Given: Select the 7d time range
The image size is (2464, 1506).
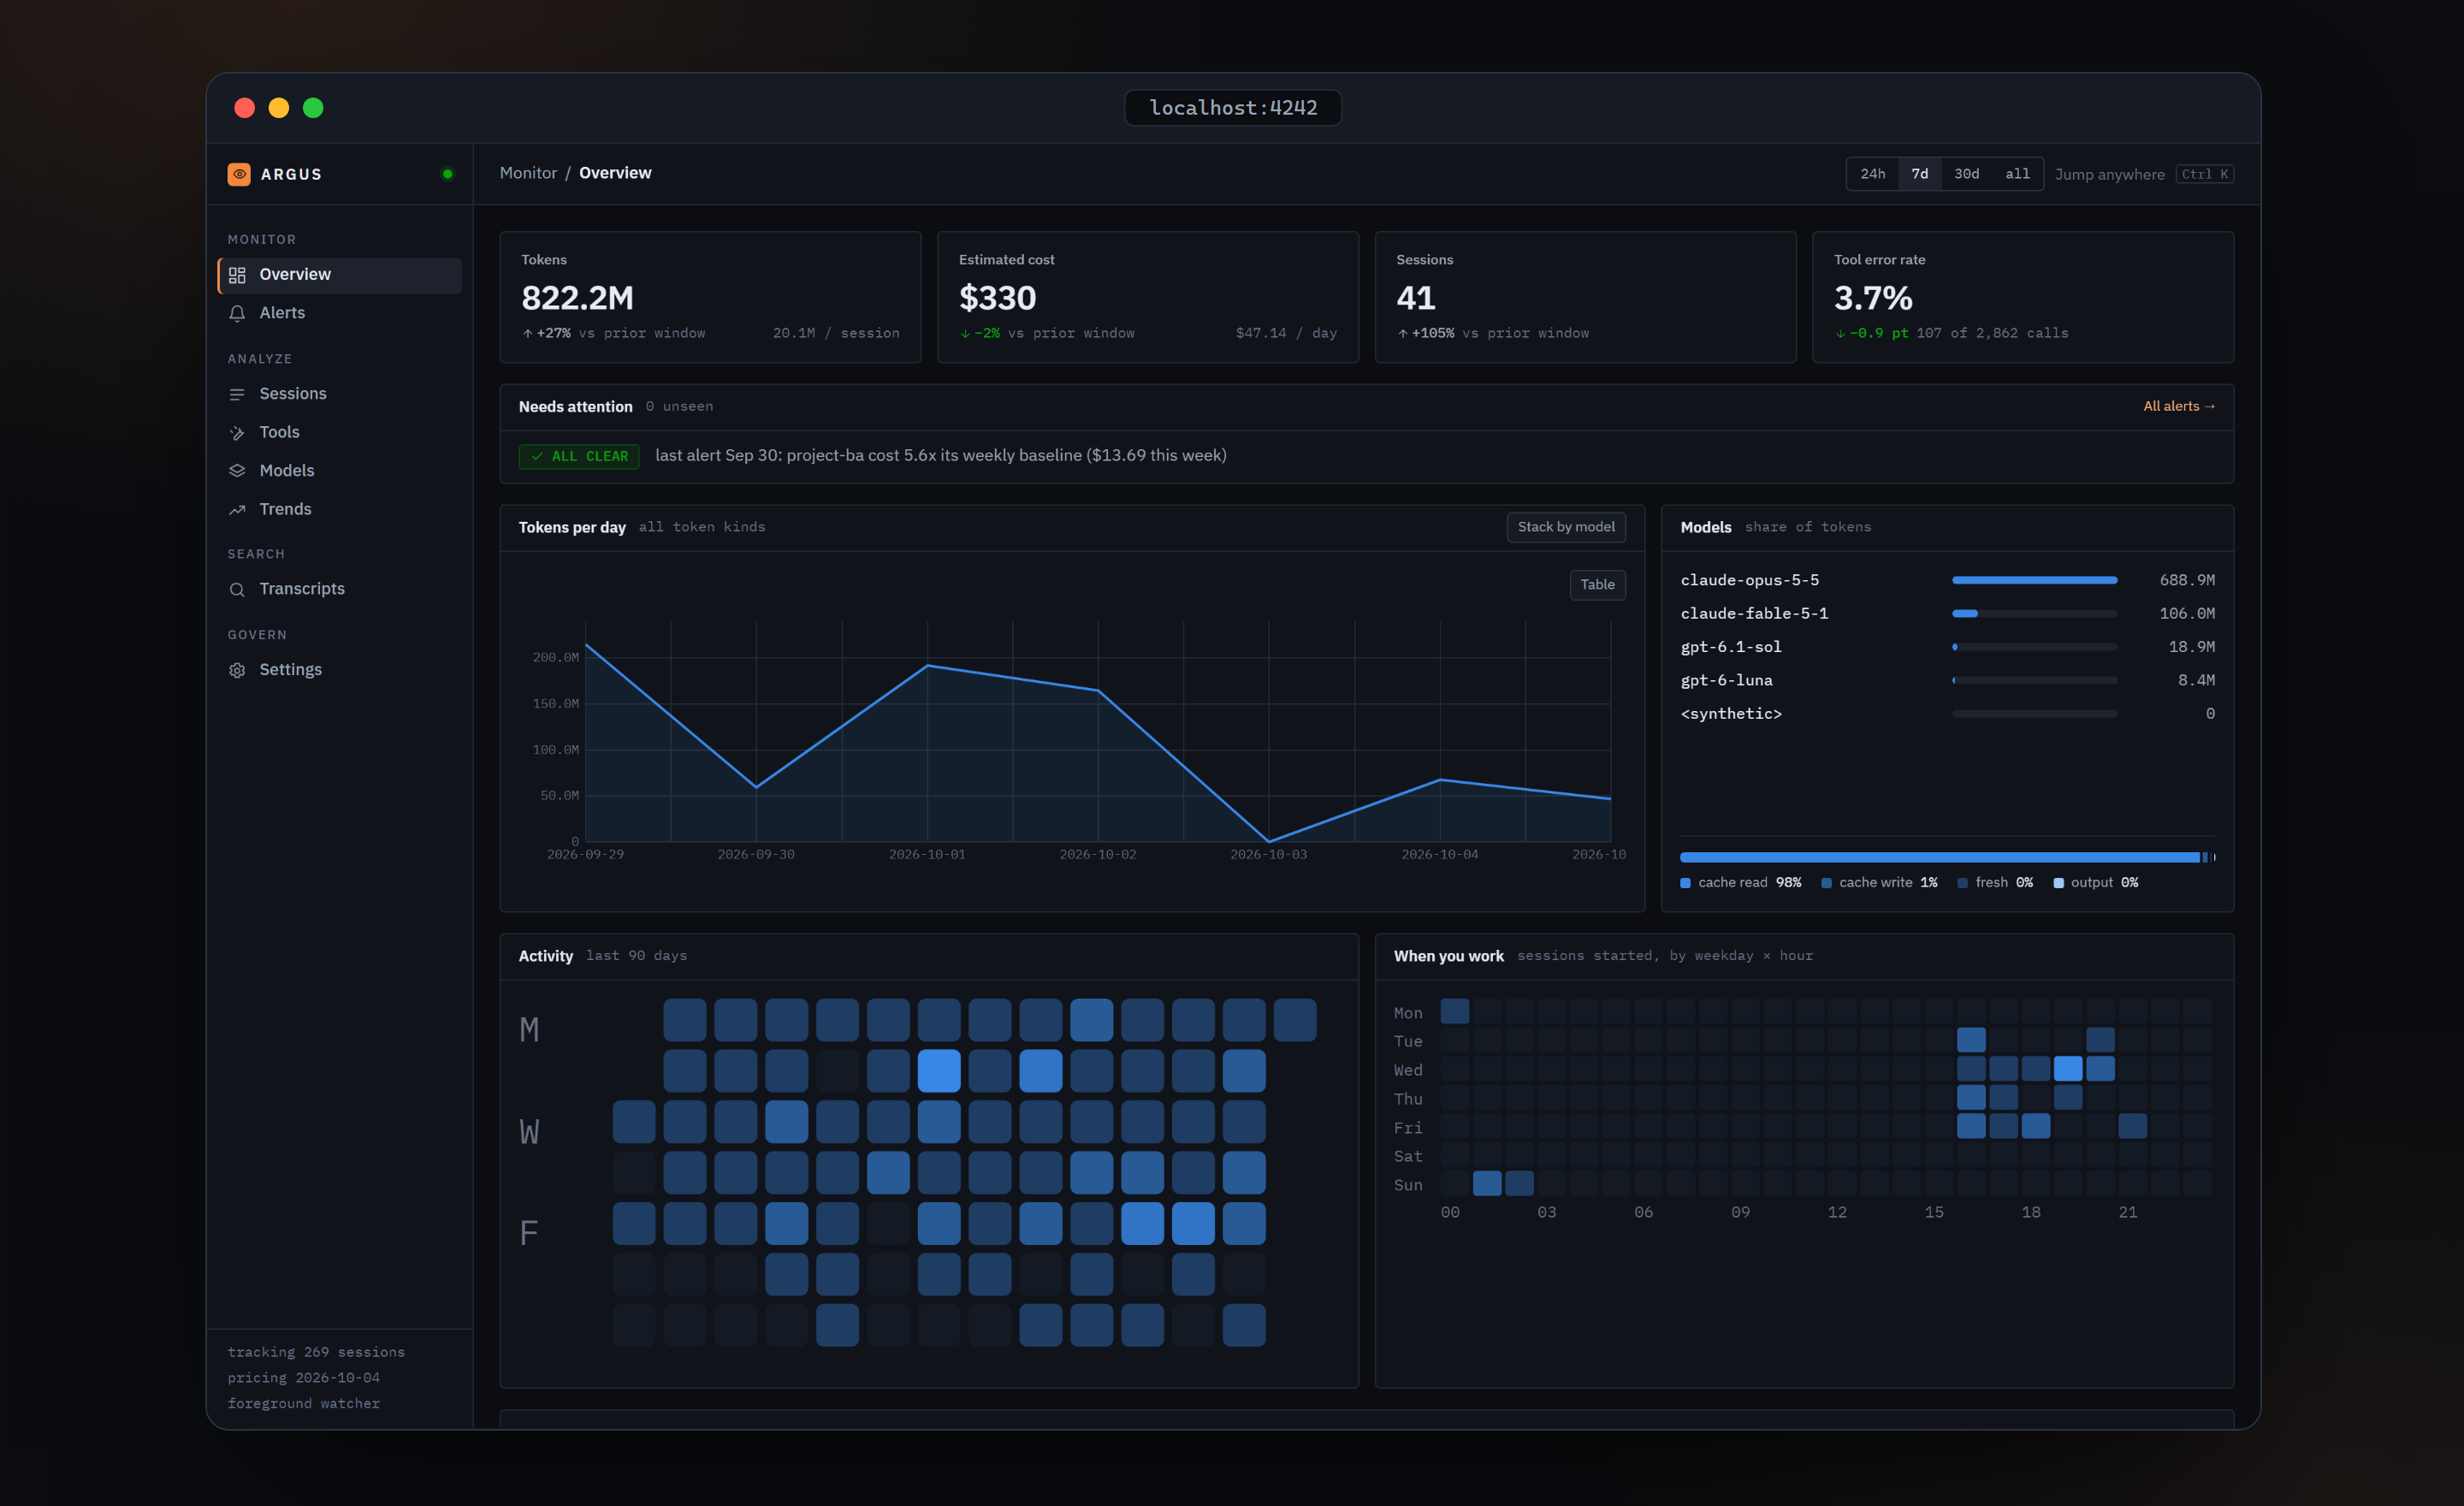Looking at the screenshot, I should 1919,174.
